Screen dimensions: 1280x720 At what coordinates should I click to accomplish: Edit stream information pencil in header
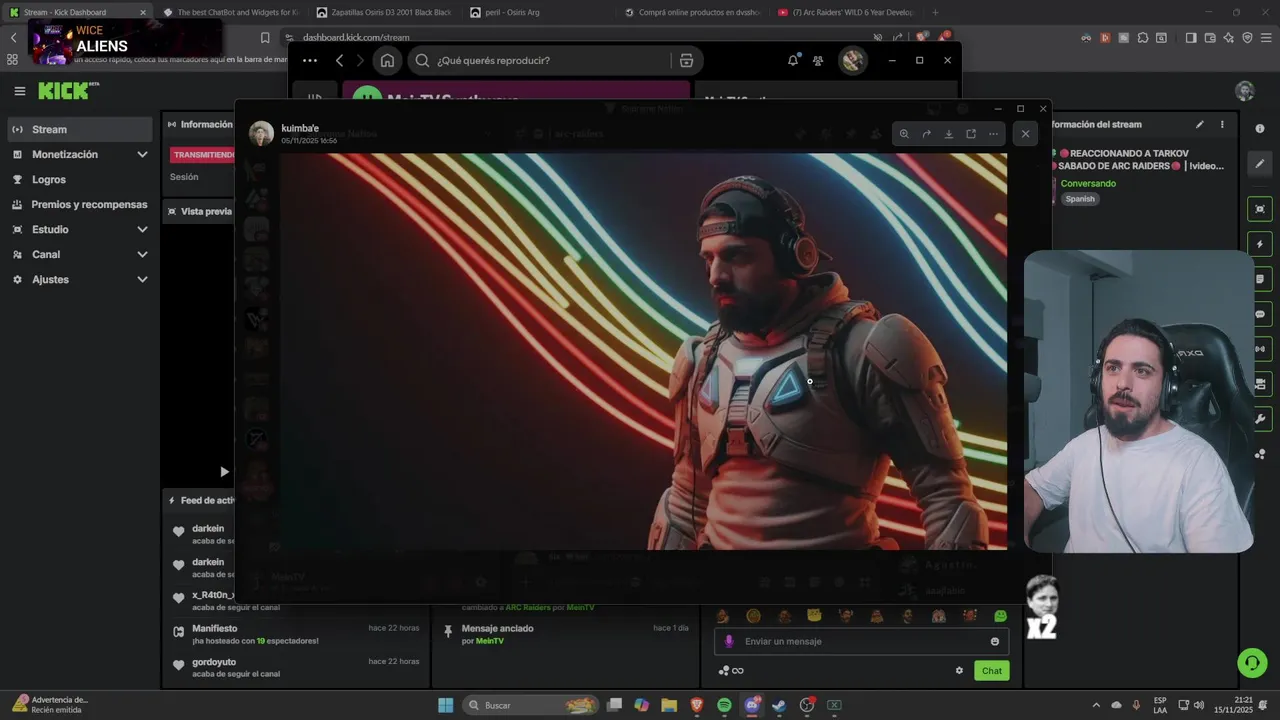1200,125
